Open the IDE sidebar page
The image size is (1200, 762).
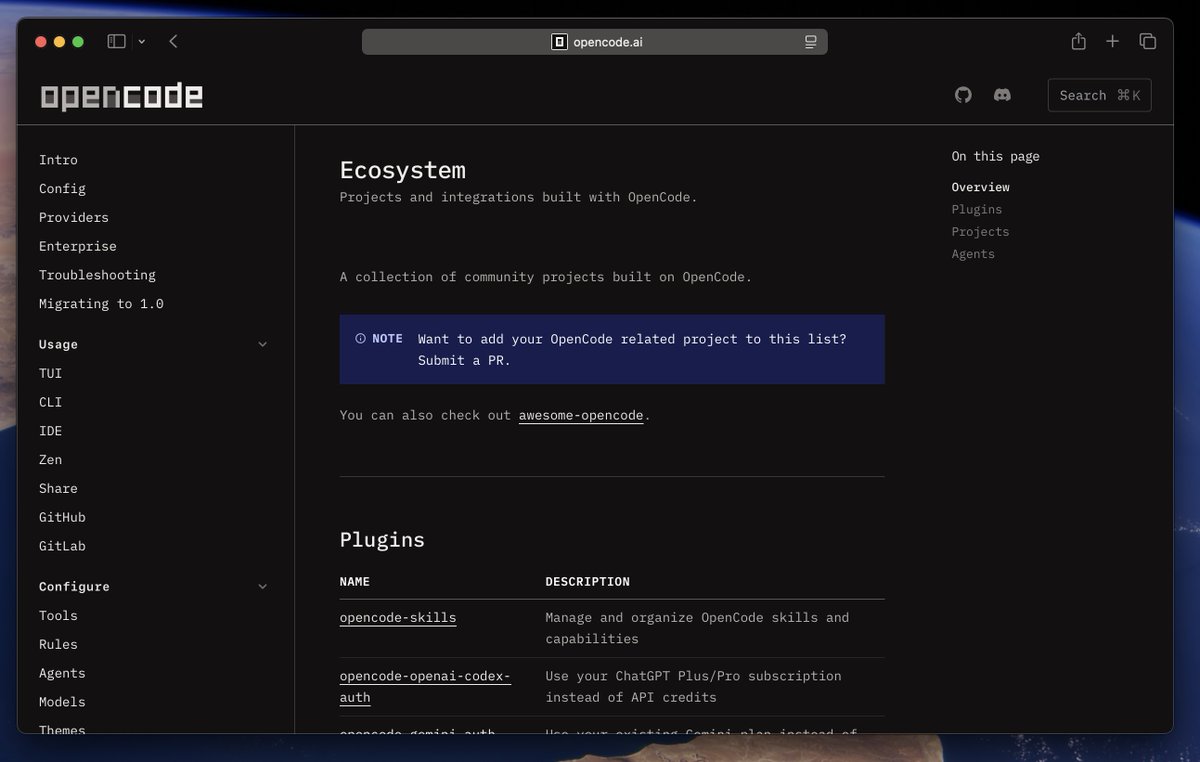click(x=50, y=431)
